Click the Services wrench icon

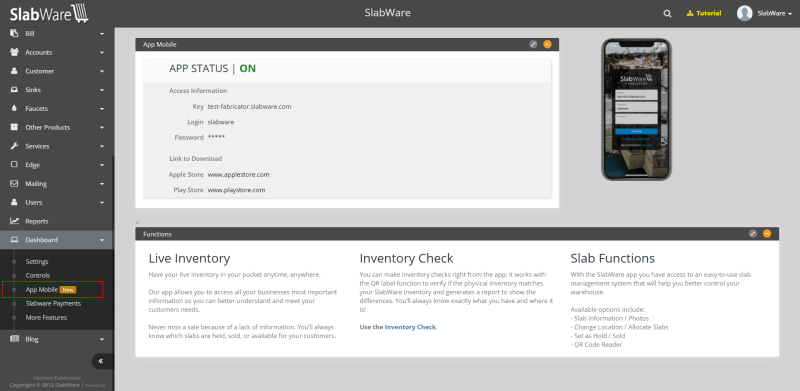pyautogui.click(x=15, y=146)
